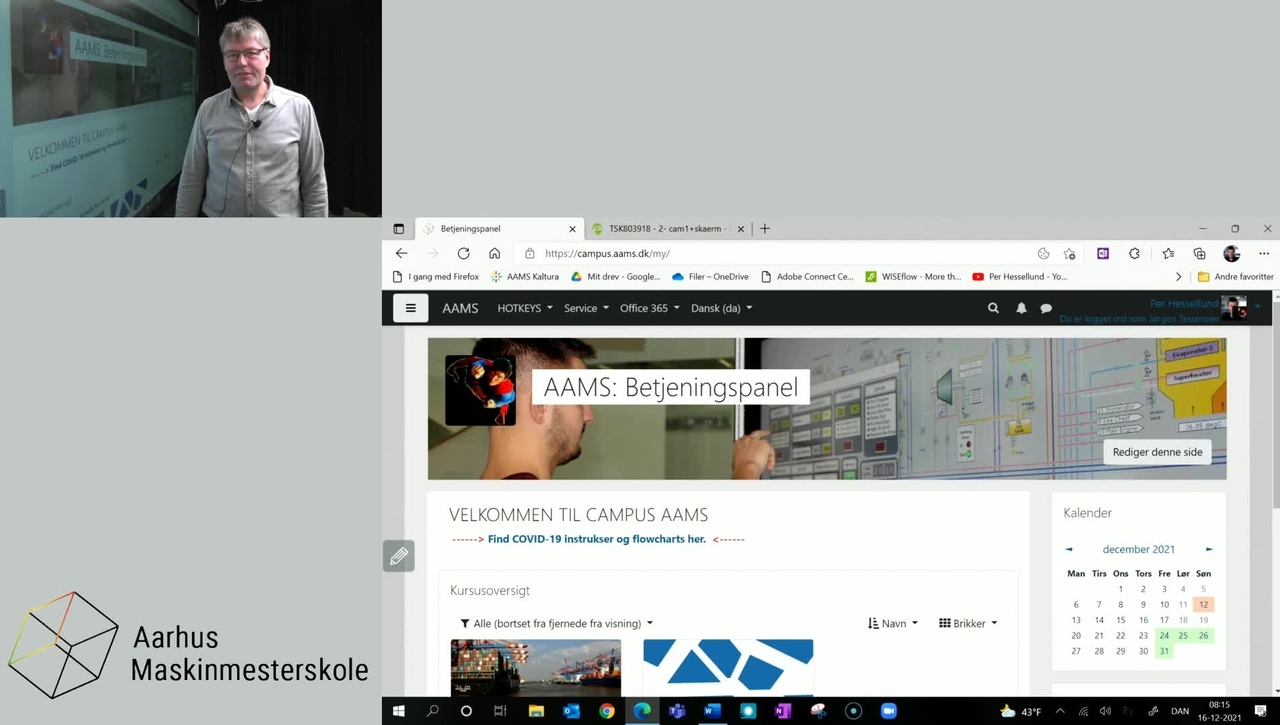
Task: Expand the Service dropdown menu
Action: [x=586, y=308]
